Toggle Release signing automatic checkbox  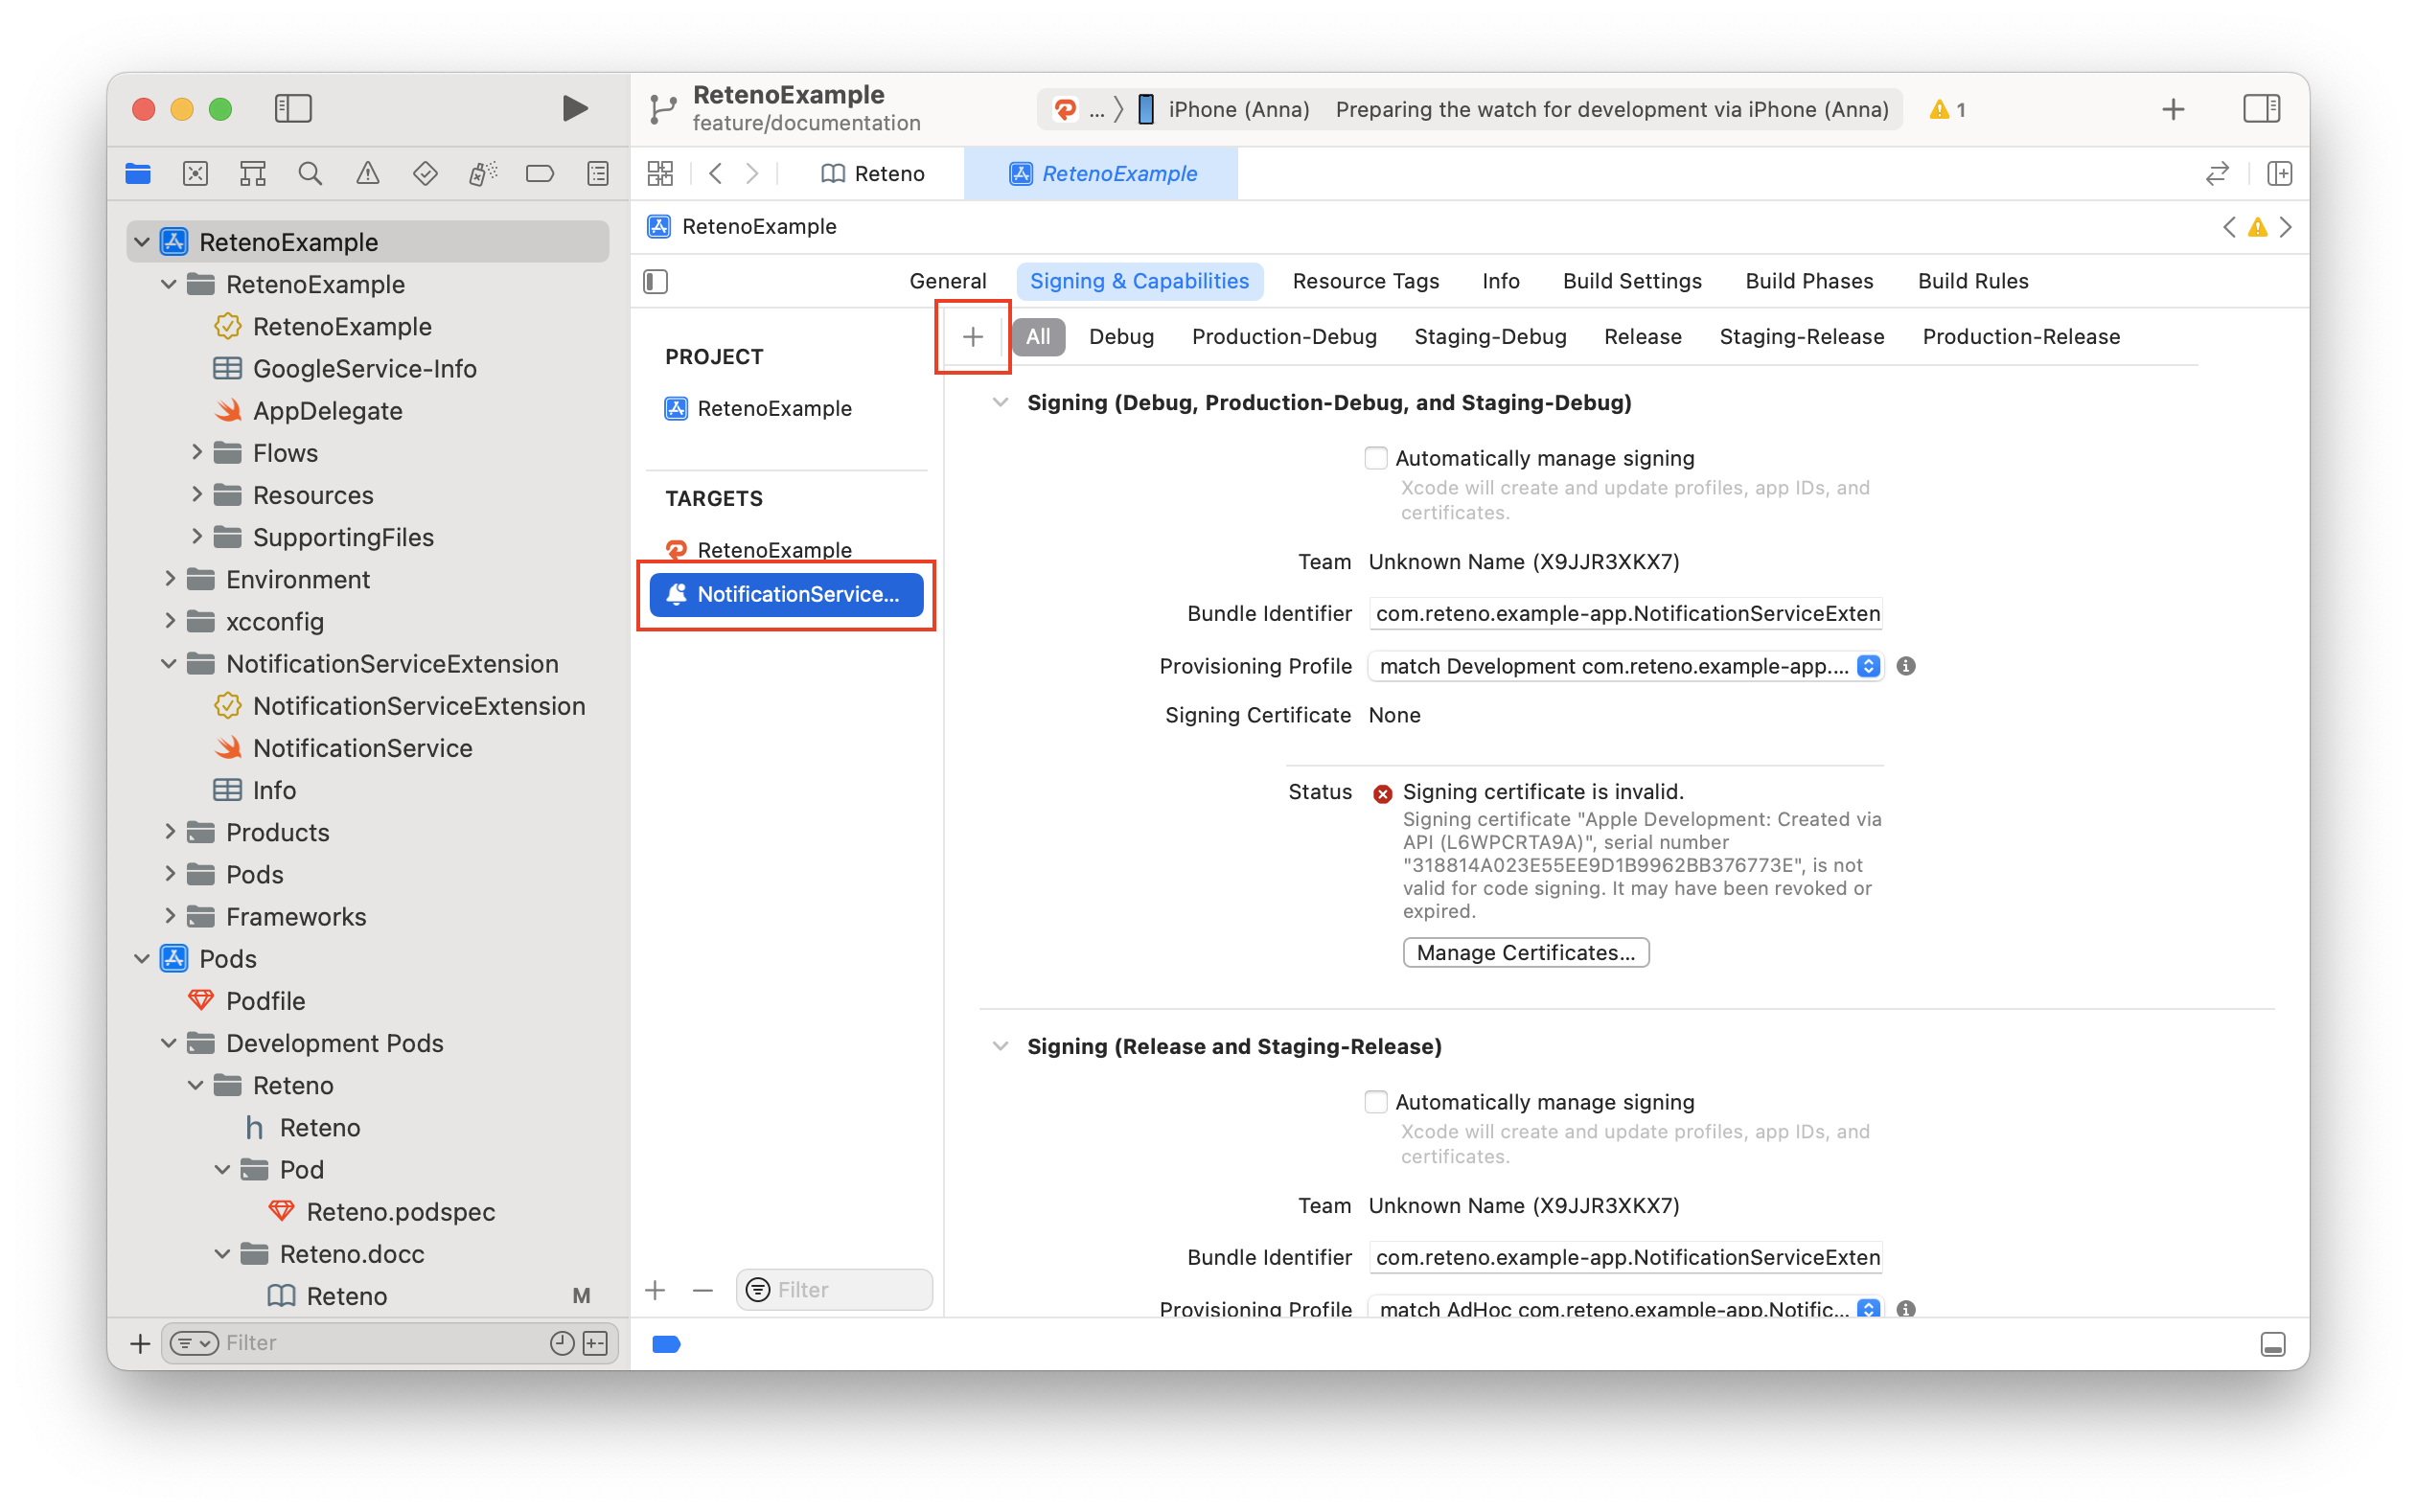pyautogui.click(x=1375, y=1101)
